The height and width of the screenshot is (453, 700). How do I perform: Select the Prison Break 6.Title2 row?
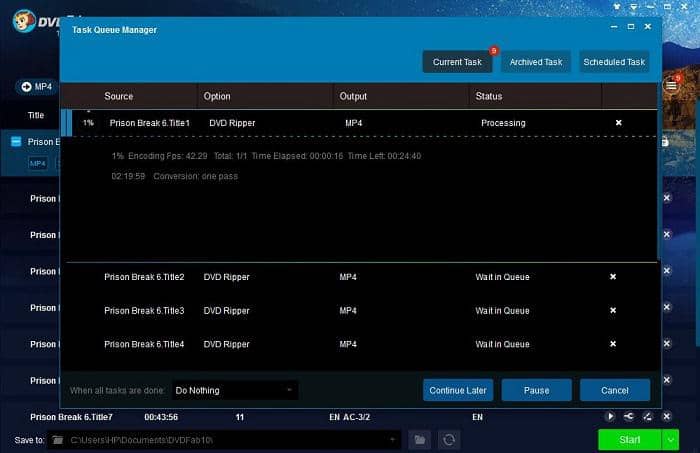361,277
